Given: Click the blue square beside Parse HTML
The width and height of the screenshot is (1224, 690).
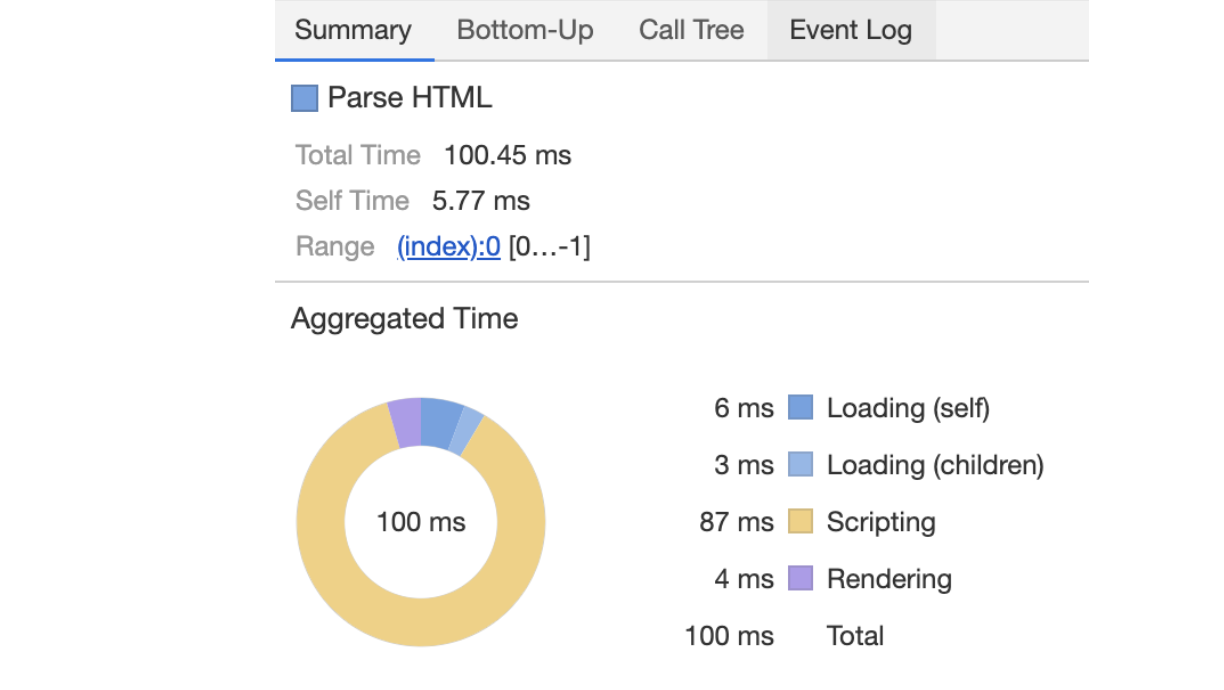Looking at the screenshot, I should point(304,98).
